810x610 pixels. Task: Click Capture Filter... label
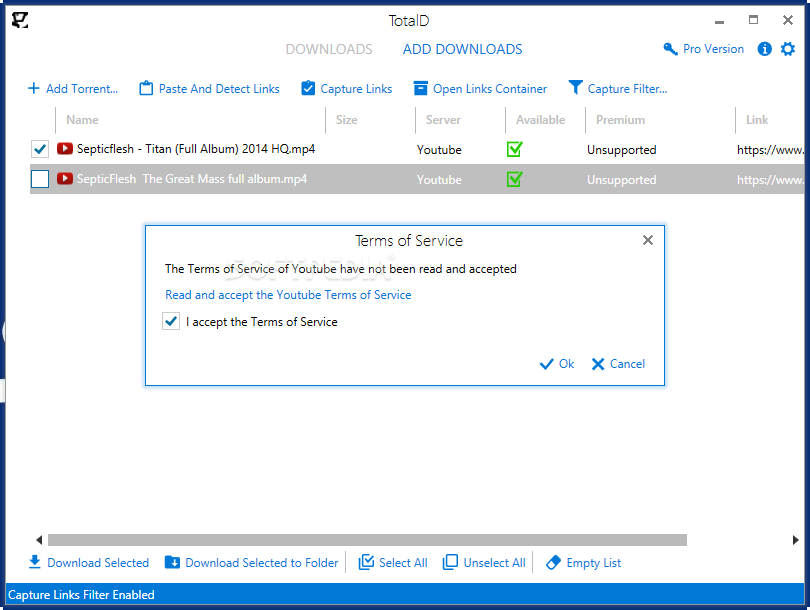click(627, 89)
